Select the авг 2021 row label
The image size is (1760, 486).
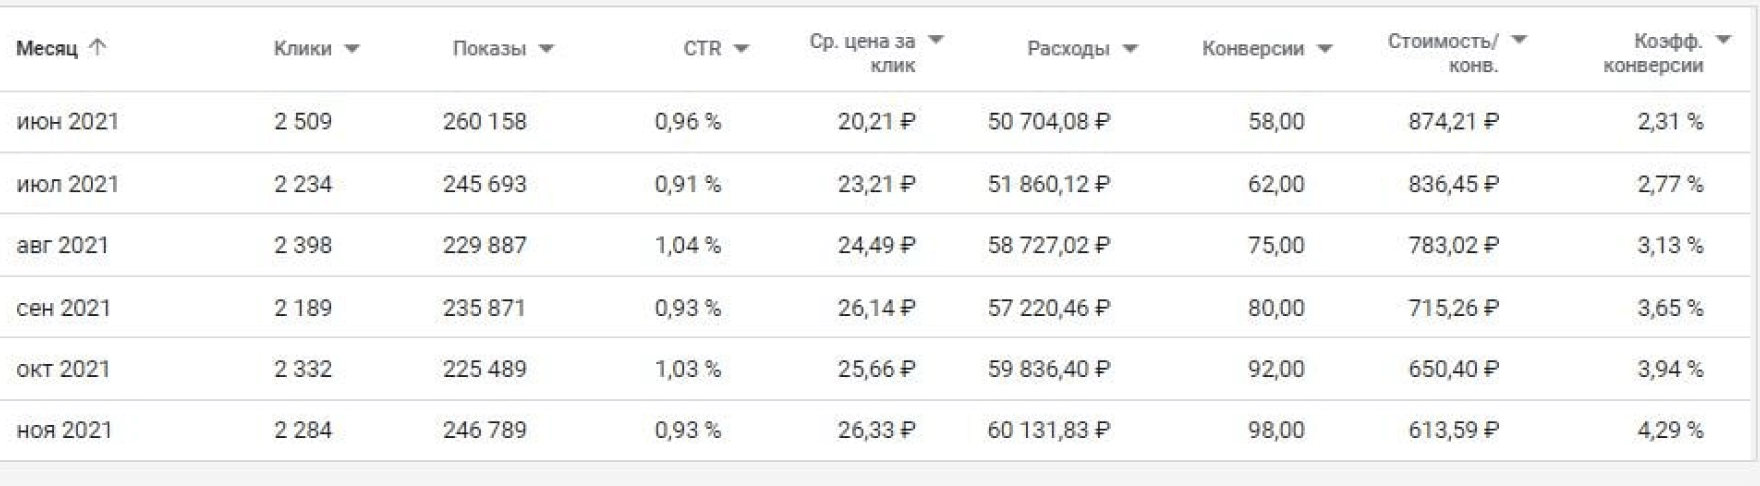tap(62, 246)
